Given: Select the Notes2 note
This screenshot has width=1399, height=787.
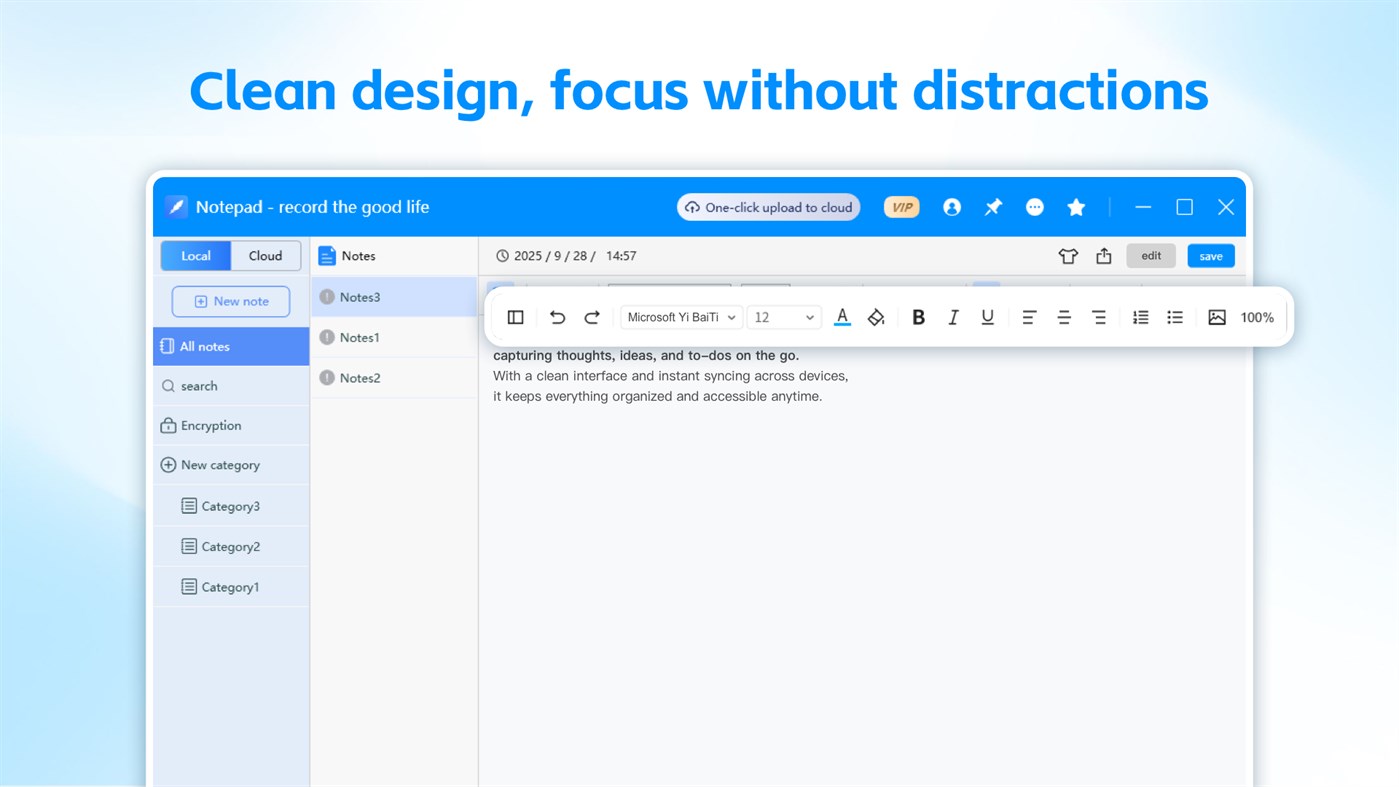Looking at the screenshot, I should pos(394,378).
